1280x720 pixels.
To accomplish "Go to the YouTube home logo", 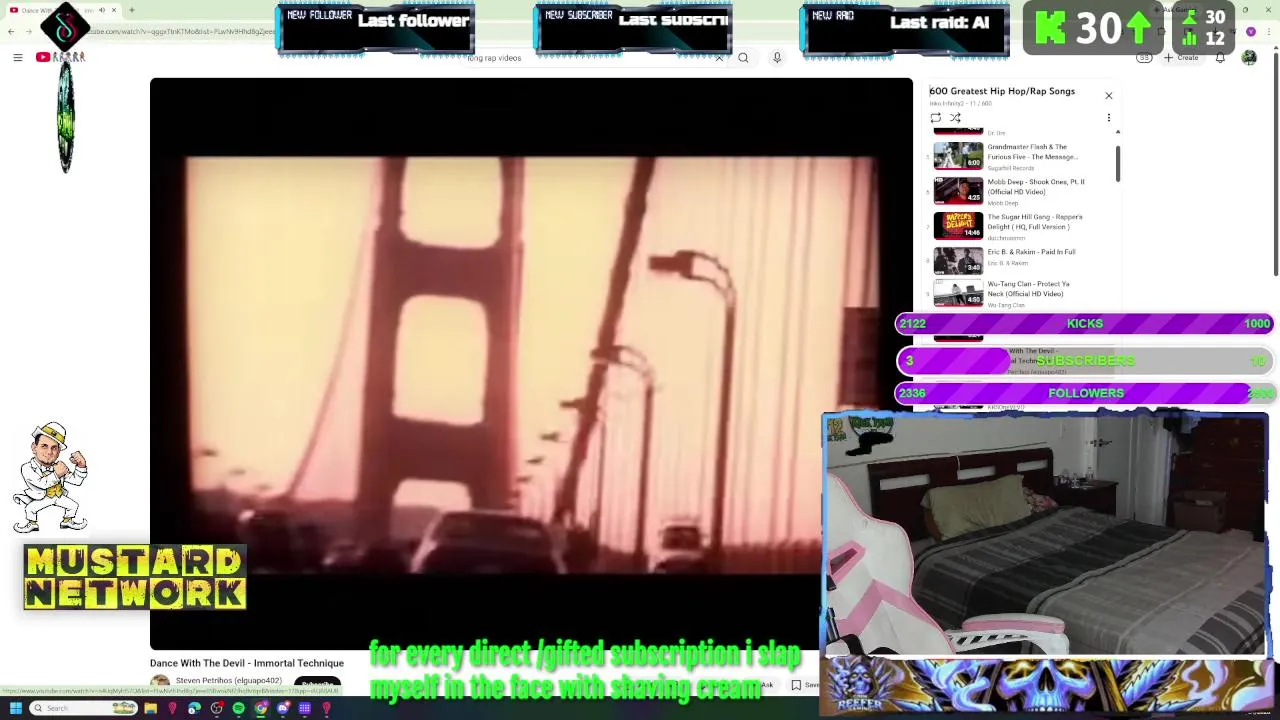I will 60,57.
